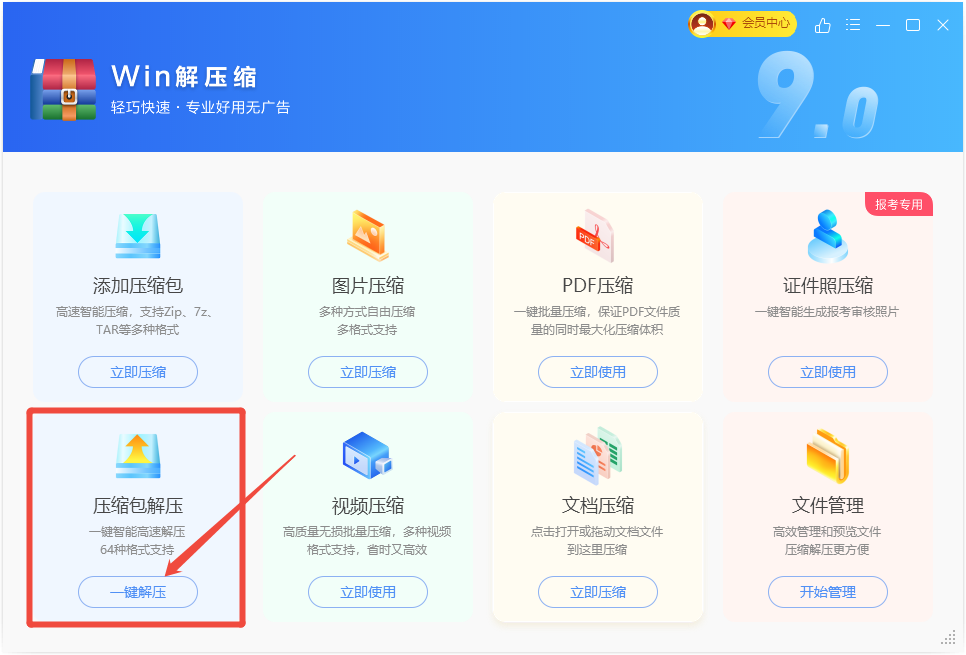Click the 一键解压 button
The image size is (966, 655).
138,592
